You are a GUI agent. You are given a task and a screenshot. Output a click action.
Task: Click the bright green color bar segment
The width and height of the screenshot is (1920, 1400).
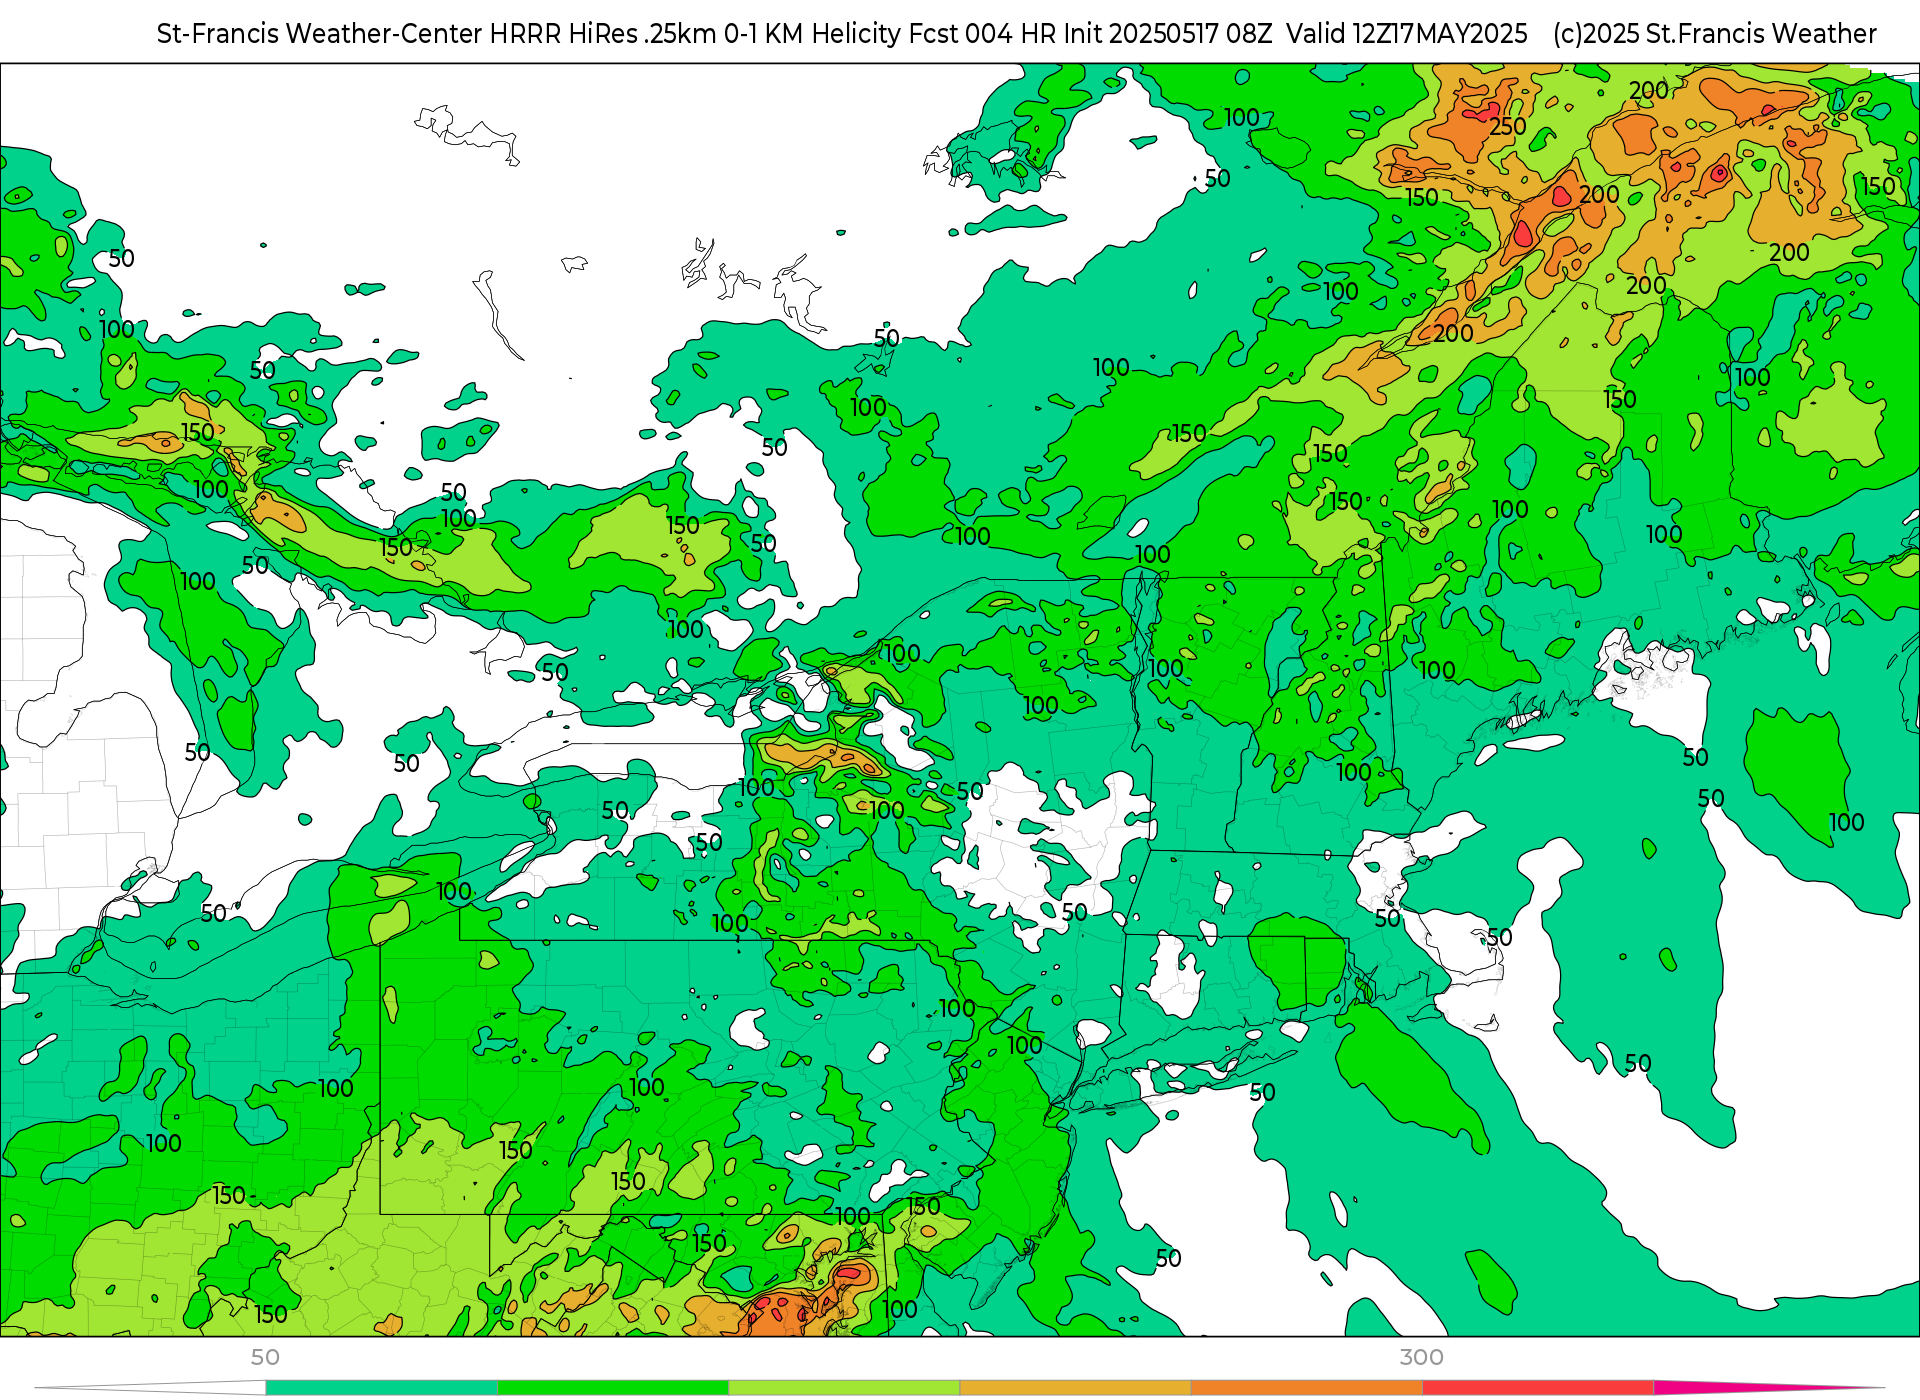coord(612,1388)
